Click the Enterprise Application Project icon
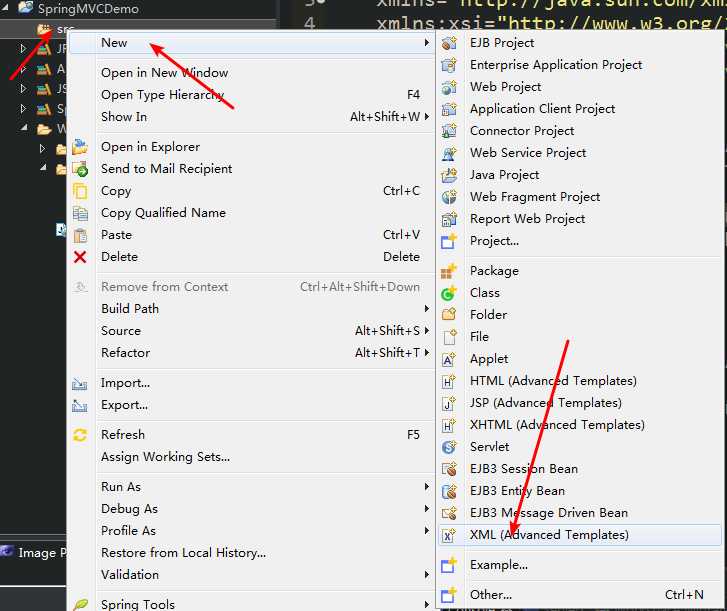This screenshot has height=611, width=727. pyautogui.click(x=449, y=65)
